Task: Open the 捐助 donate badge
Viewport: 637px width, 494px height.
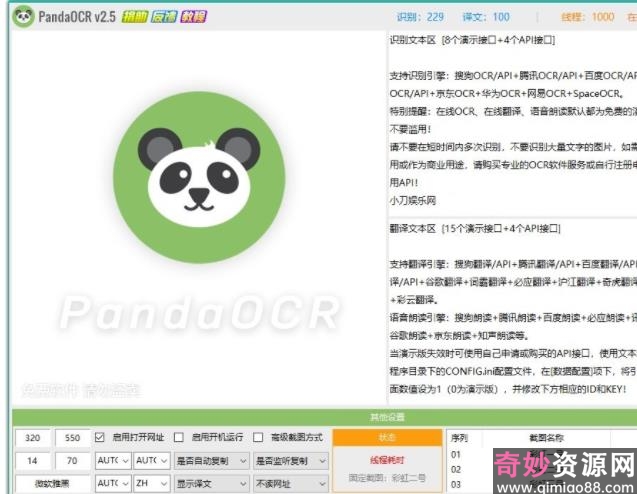Action: pyautogui.click(x=135, y=17)
